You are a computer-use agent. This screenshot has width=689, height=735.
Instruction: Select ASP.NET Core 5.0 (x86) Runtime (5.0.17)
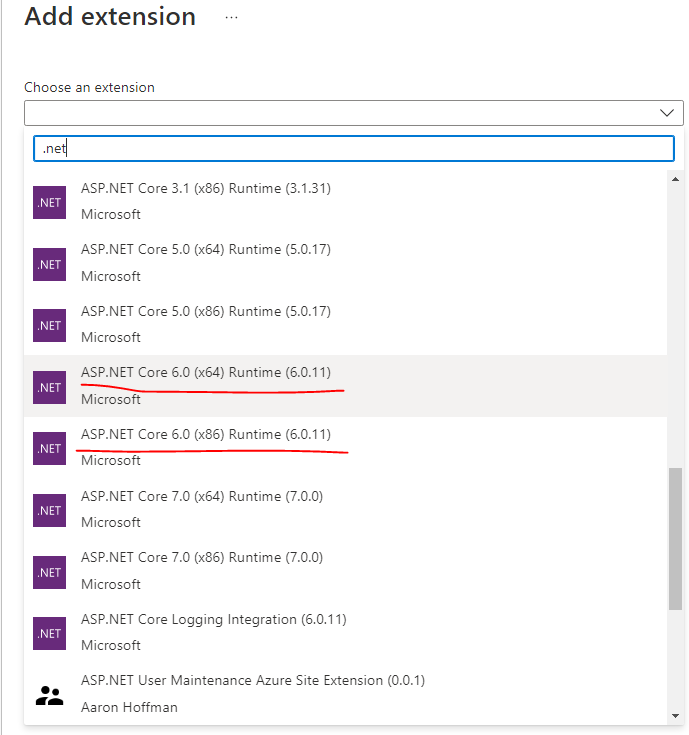345,324
